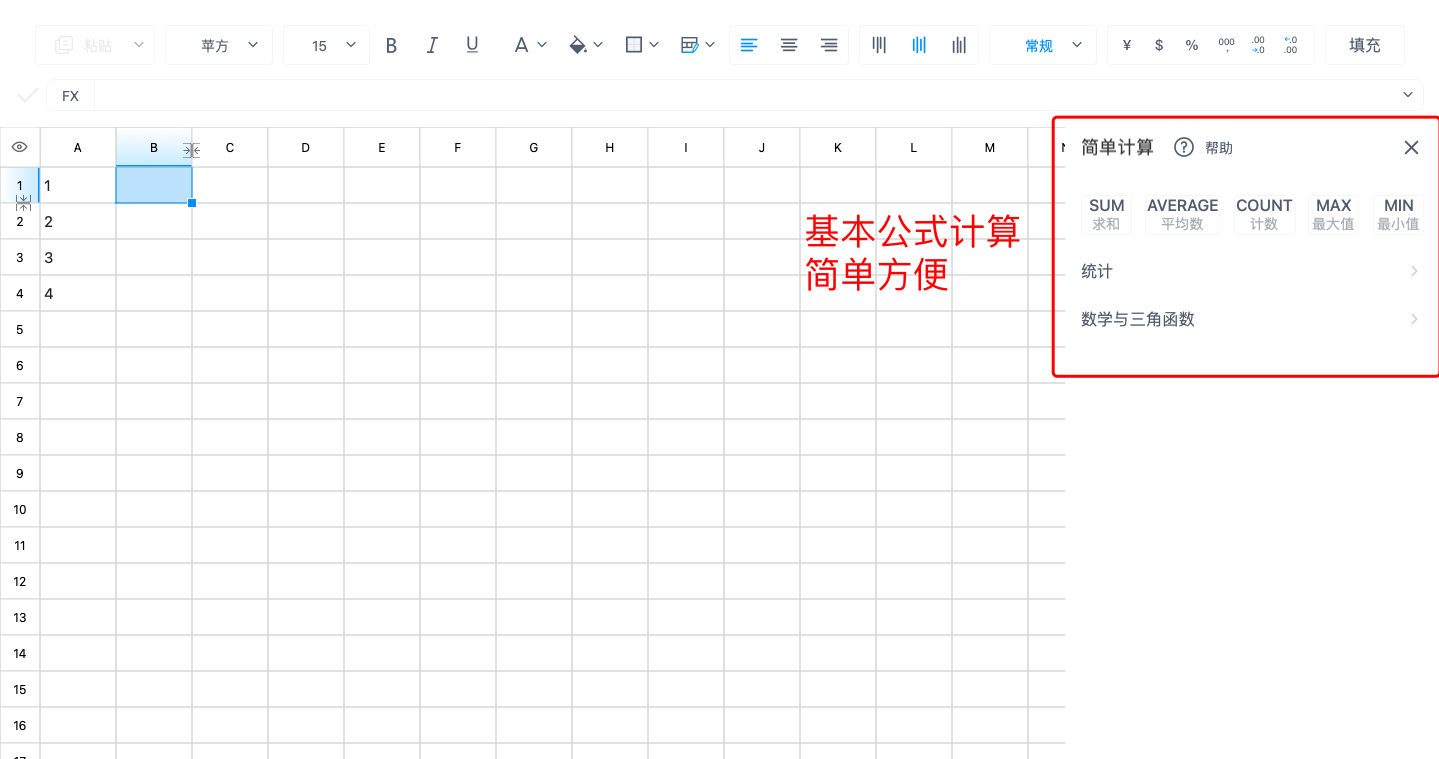Align text to the right

coord(828,45)
